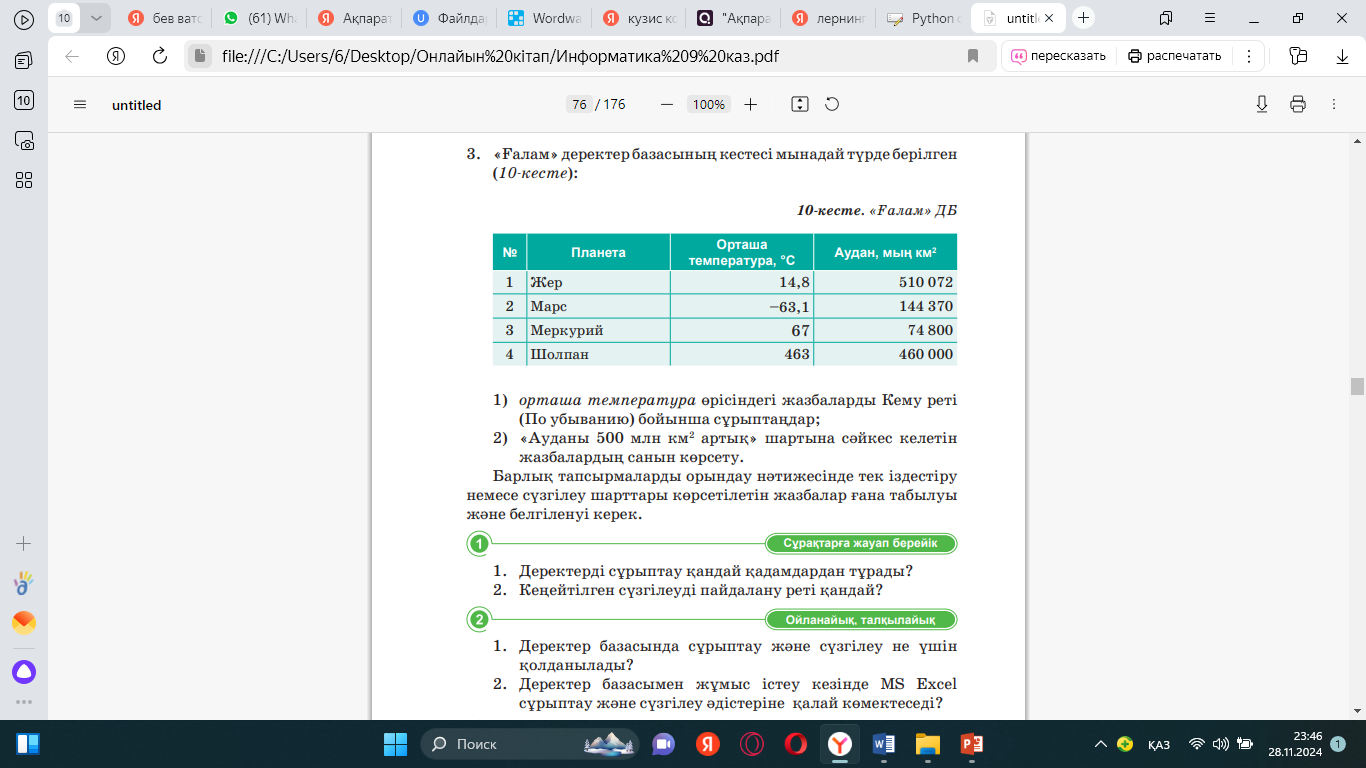Click the 'Планета' column header
Image resolution: width=1366 pixels, height=768 pixels.
tap(598, 252)
